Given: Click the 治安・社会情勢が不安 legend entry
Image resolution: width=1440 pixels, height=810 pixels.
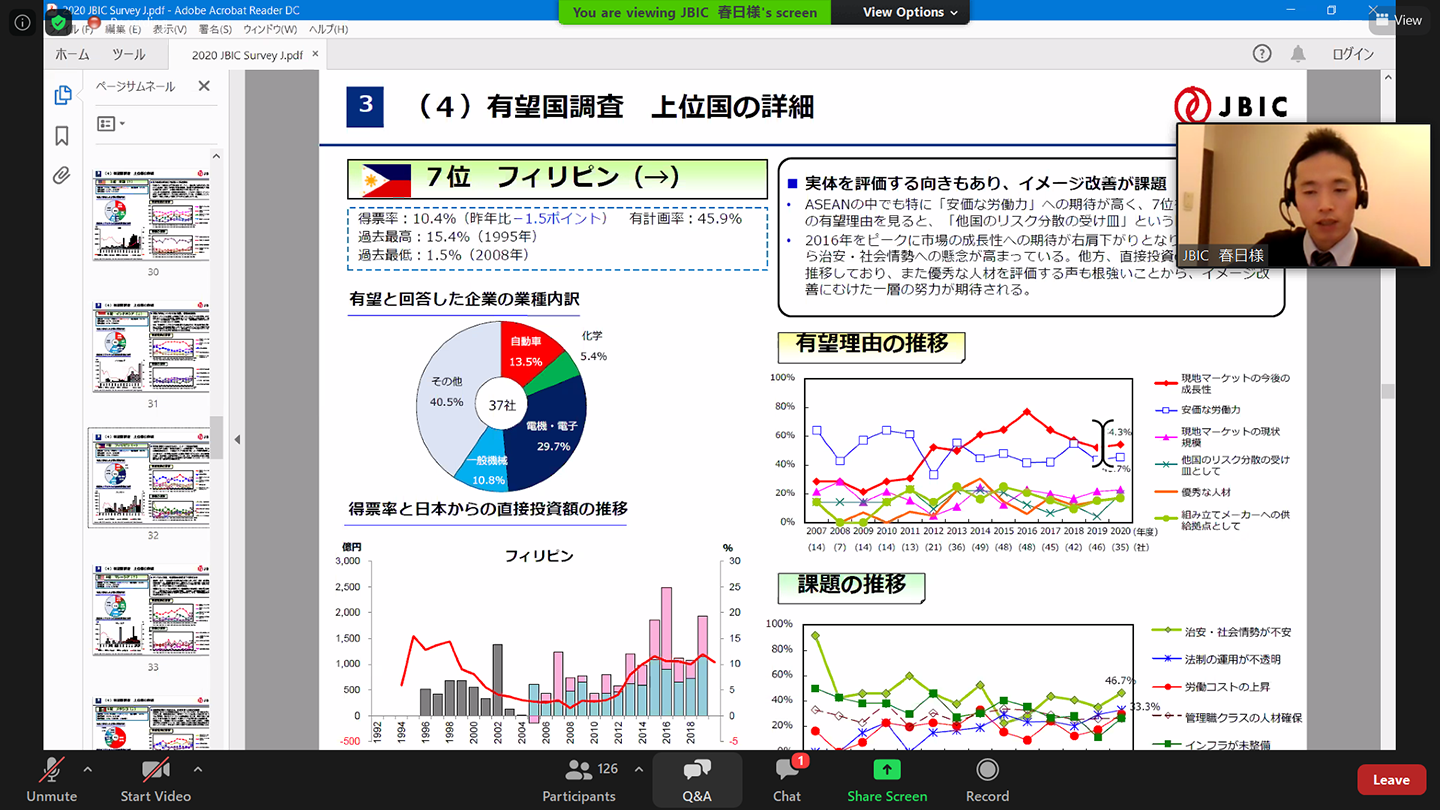Looking at the screenshot, I should (1223, 632).
